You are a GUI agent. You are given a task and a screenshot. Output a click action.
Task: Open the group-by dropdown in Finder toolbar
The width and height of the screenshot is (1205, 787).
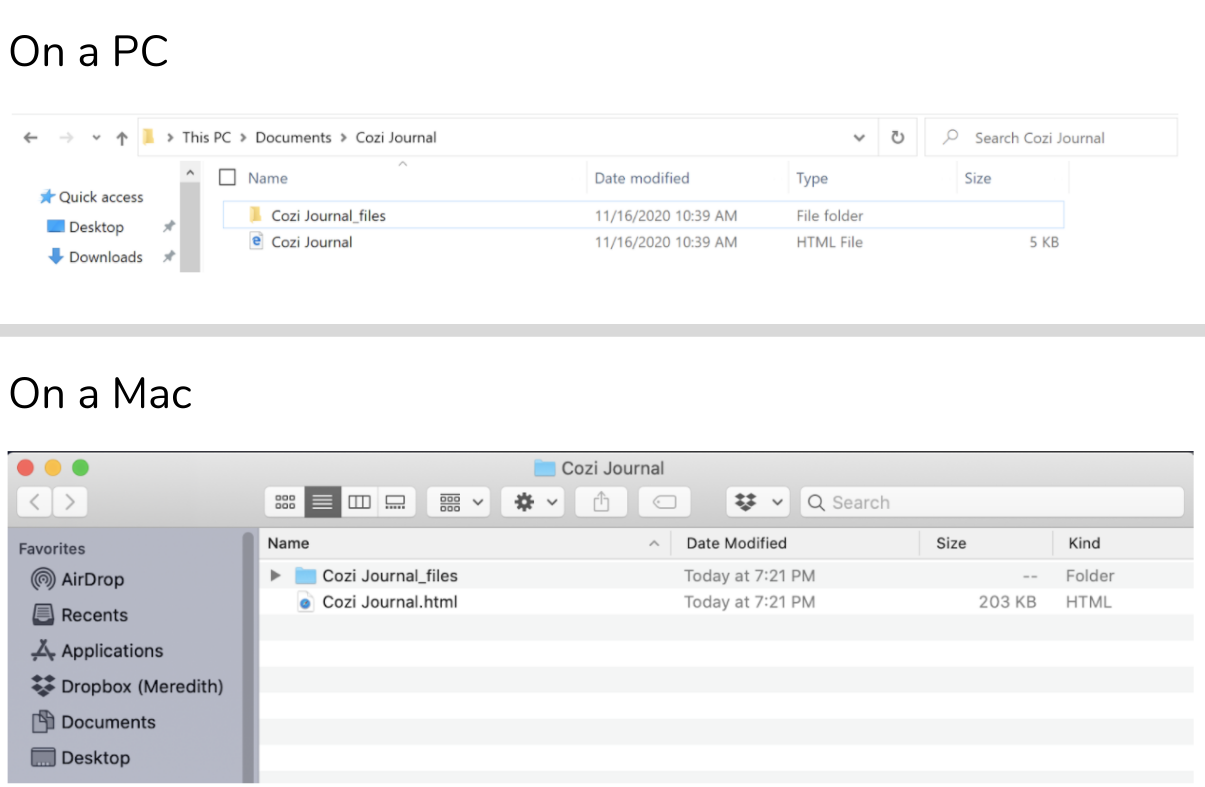coord(462,502)
